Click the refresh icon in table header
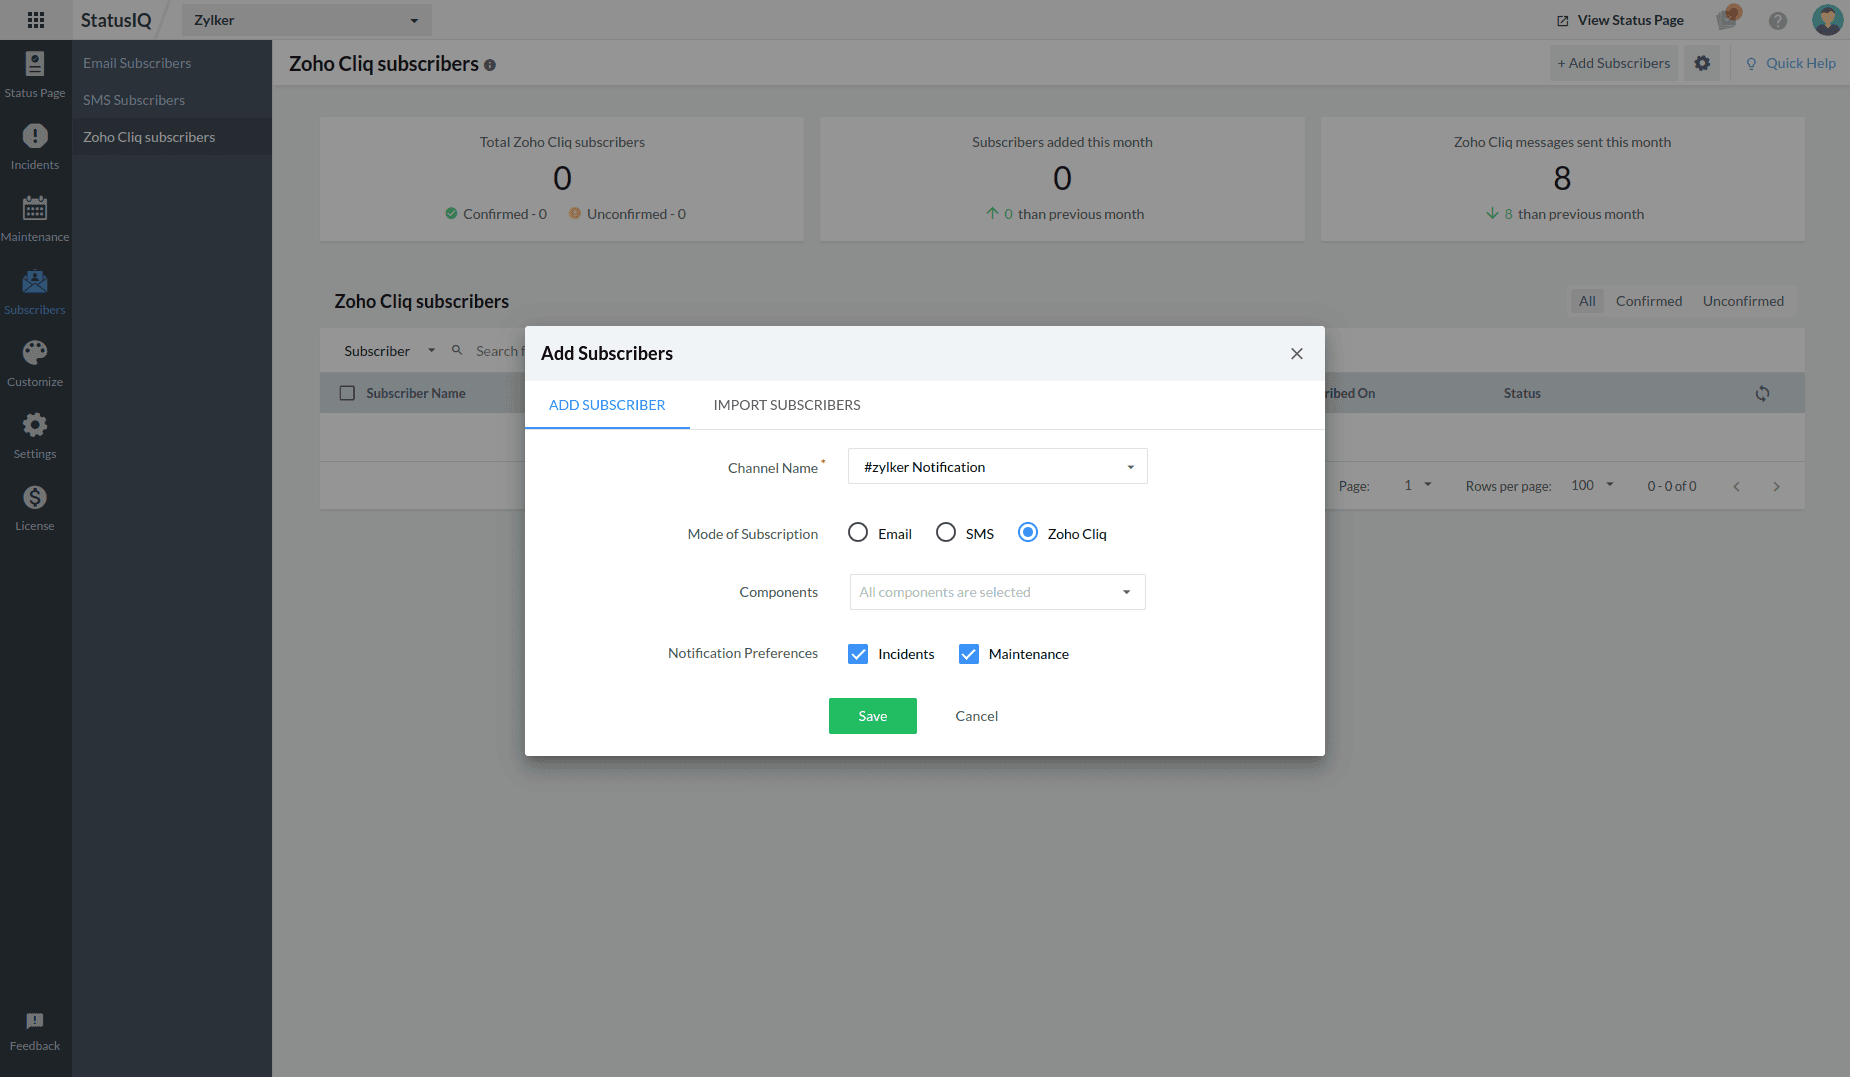The width and height of the screenshot is (1850, 1077). tap(1762, 394)
